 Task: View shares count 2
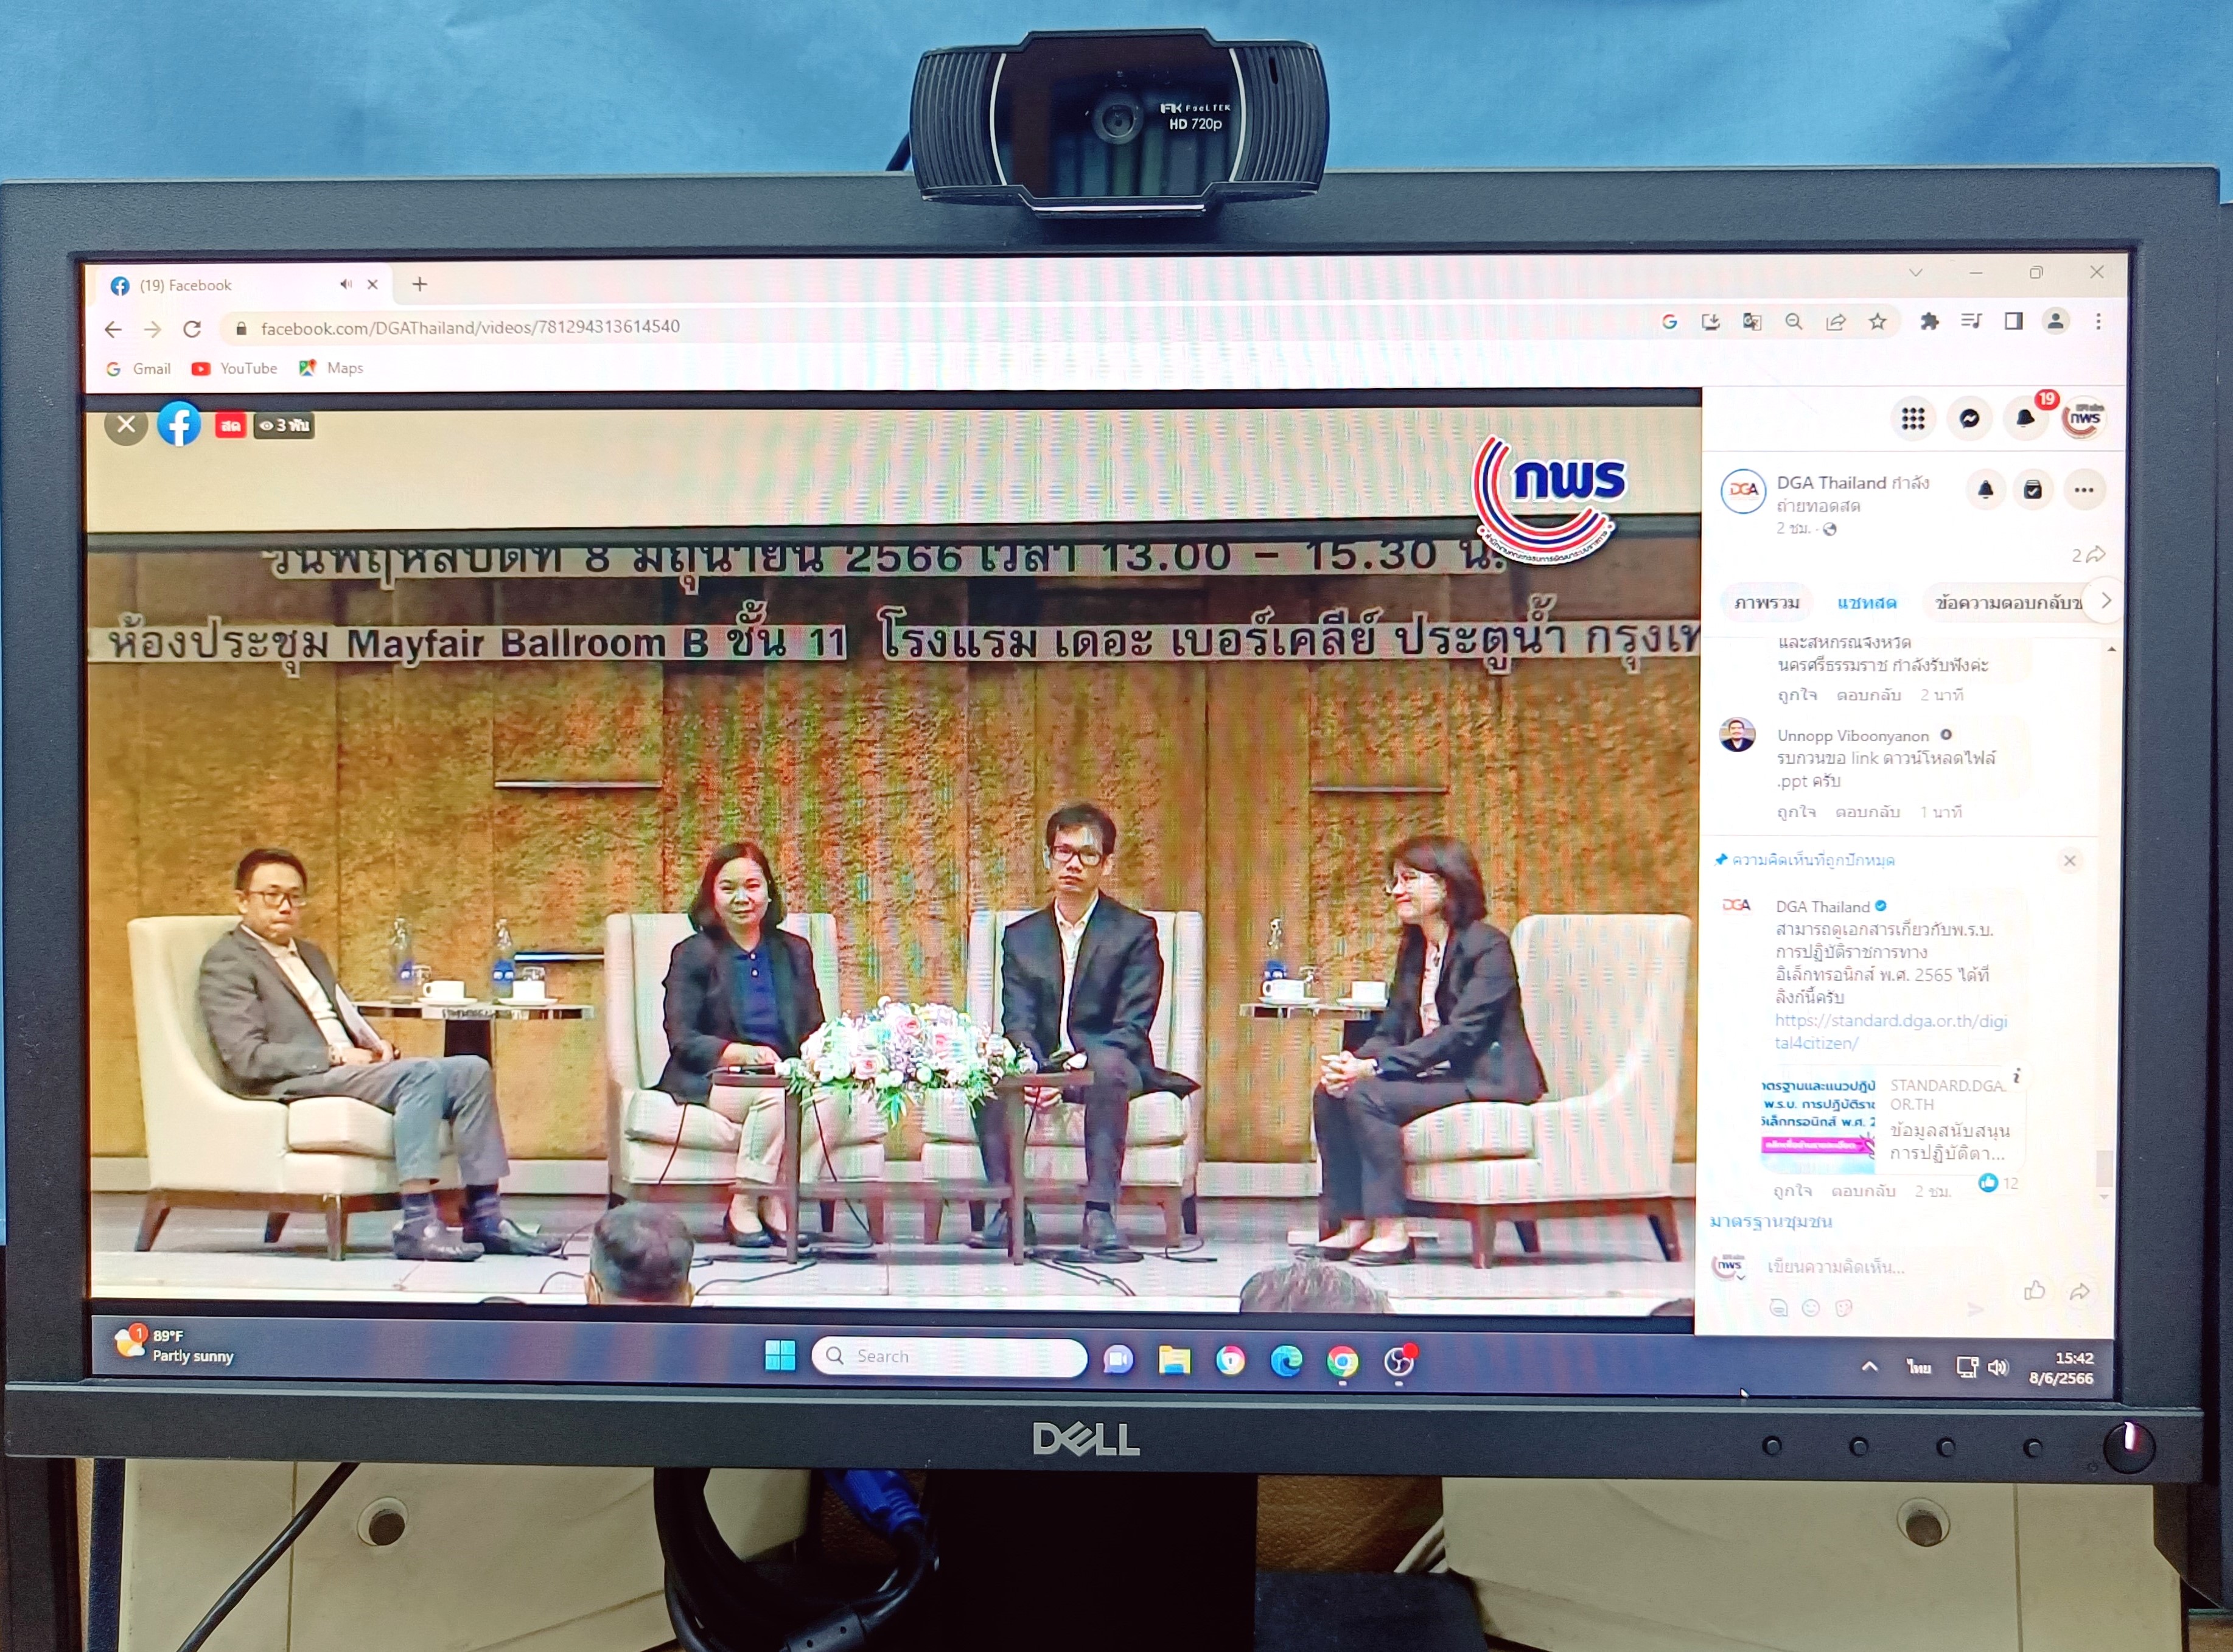coord(2088,555)
